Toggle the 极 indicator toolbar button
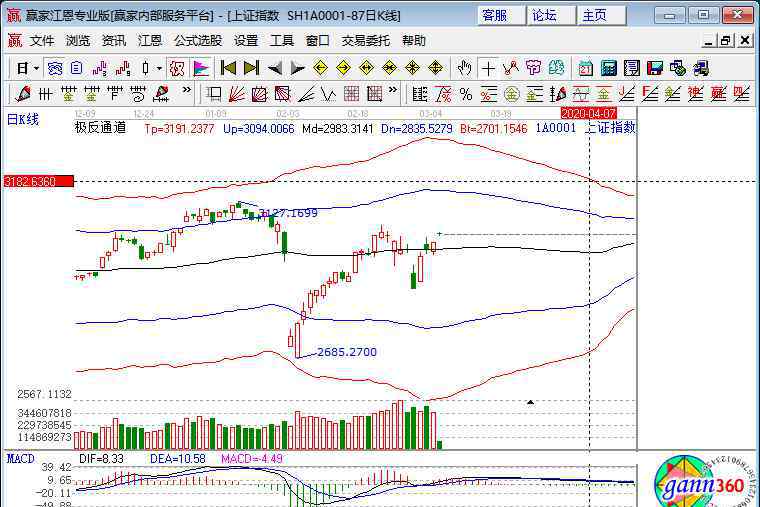This screenshot has height=507, width=760. tap(176, 68)
